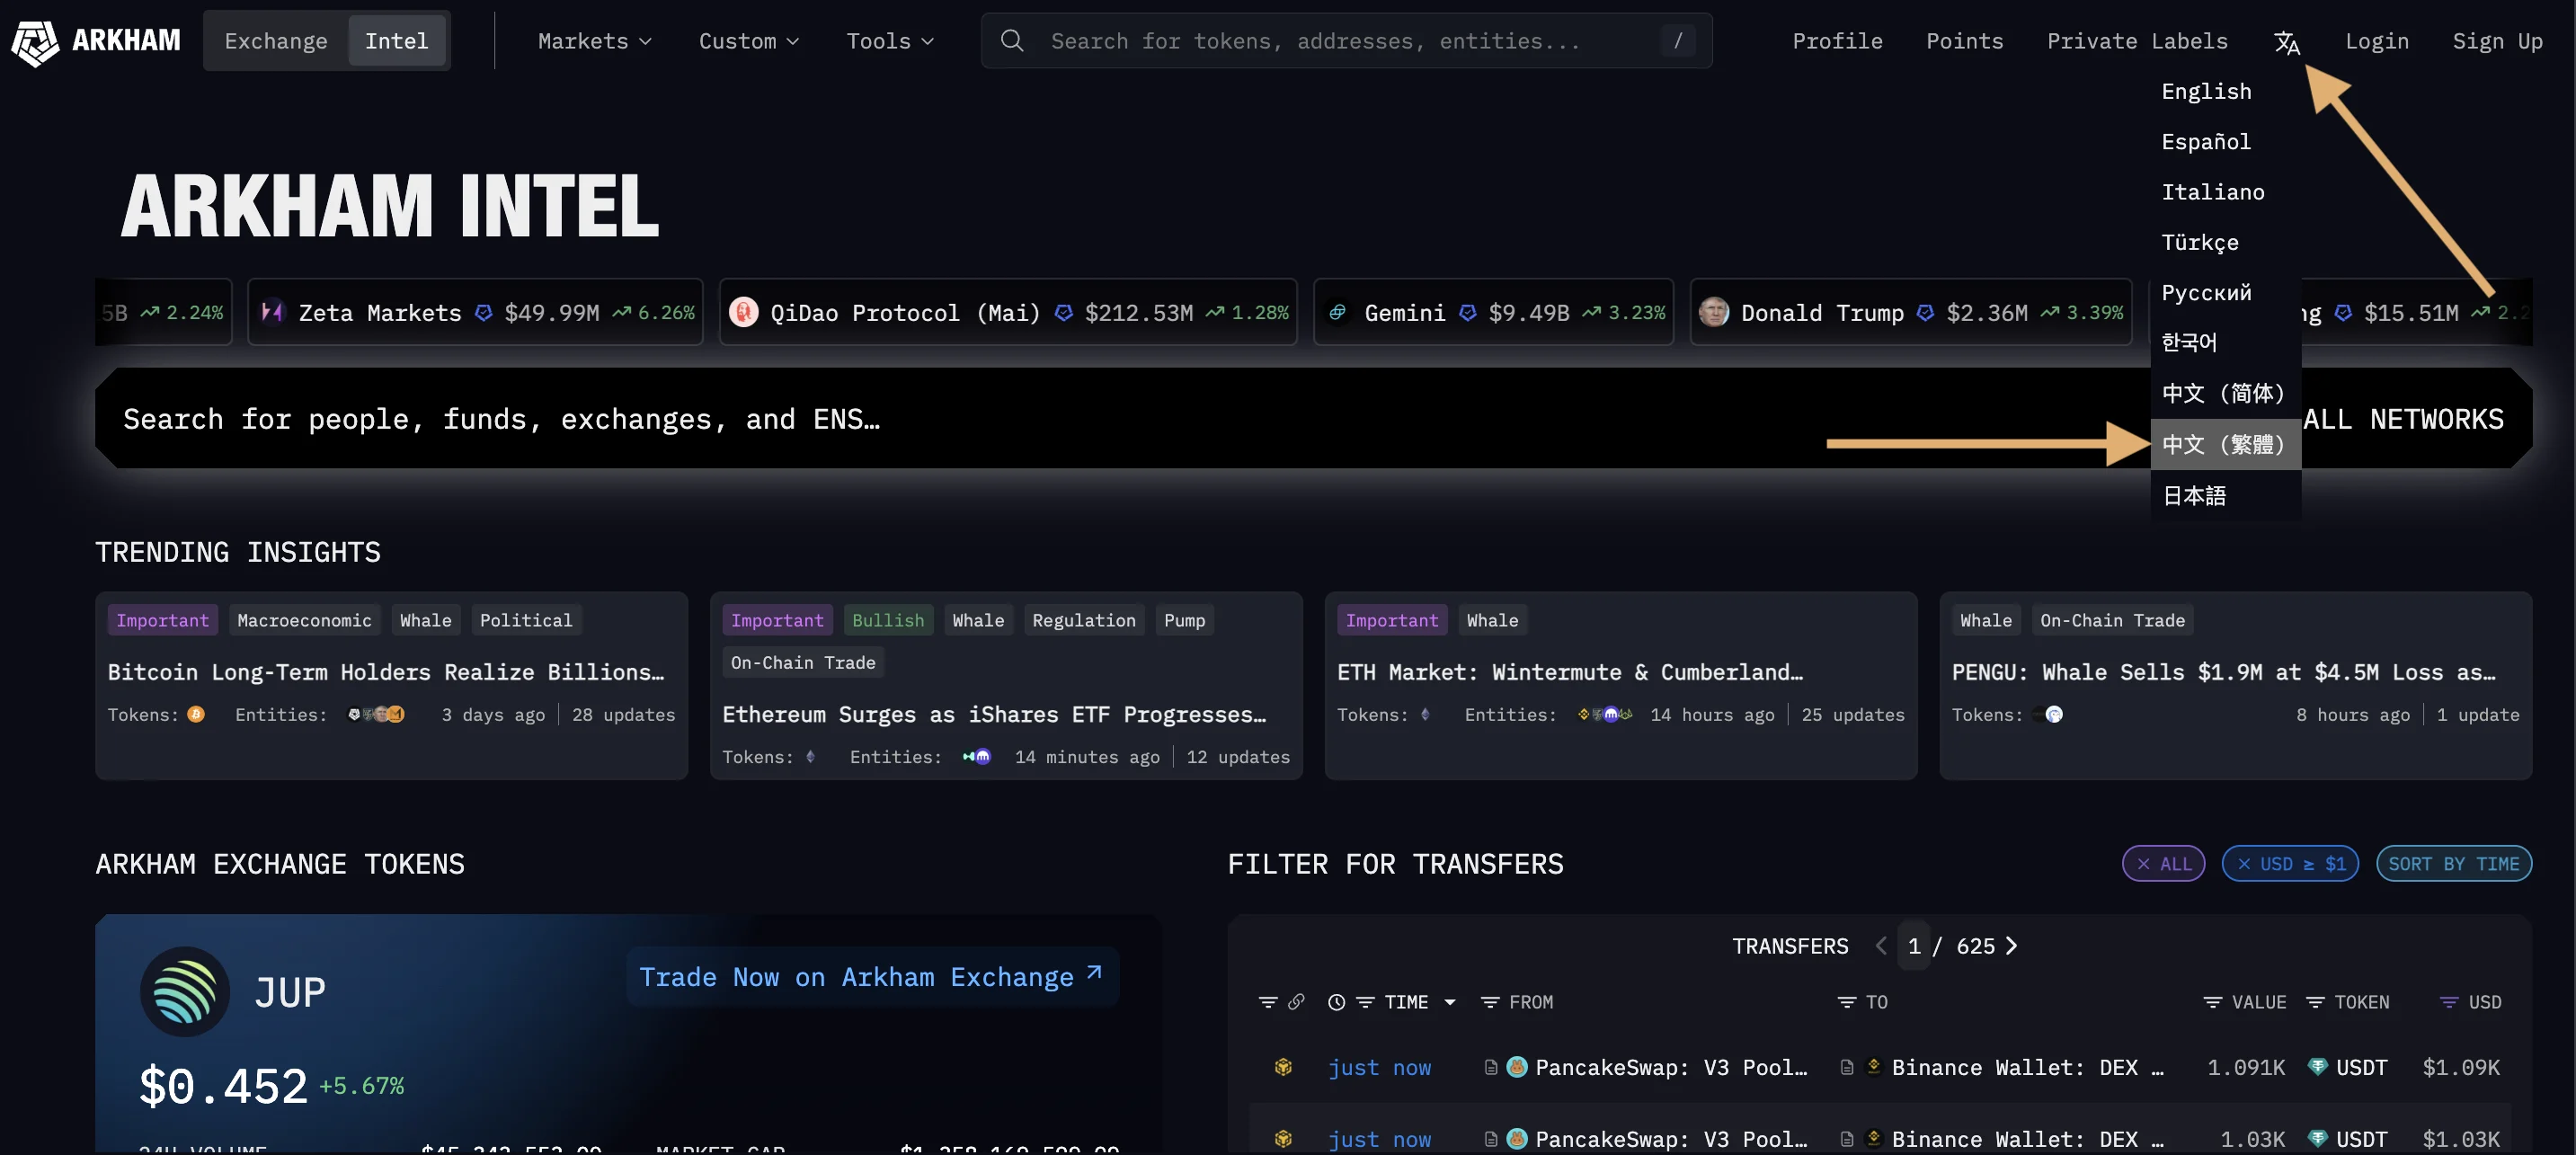Viewport: 2576px width, 1155px height.
Task: Click the USDT token icon in the 1.091K row
Action: click(2317, 1067)
